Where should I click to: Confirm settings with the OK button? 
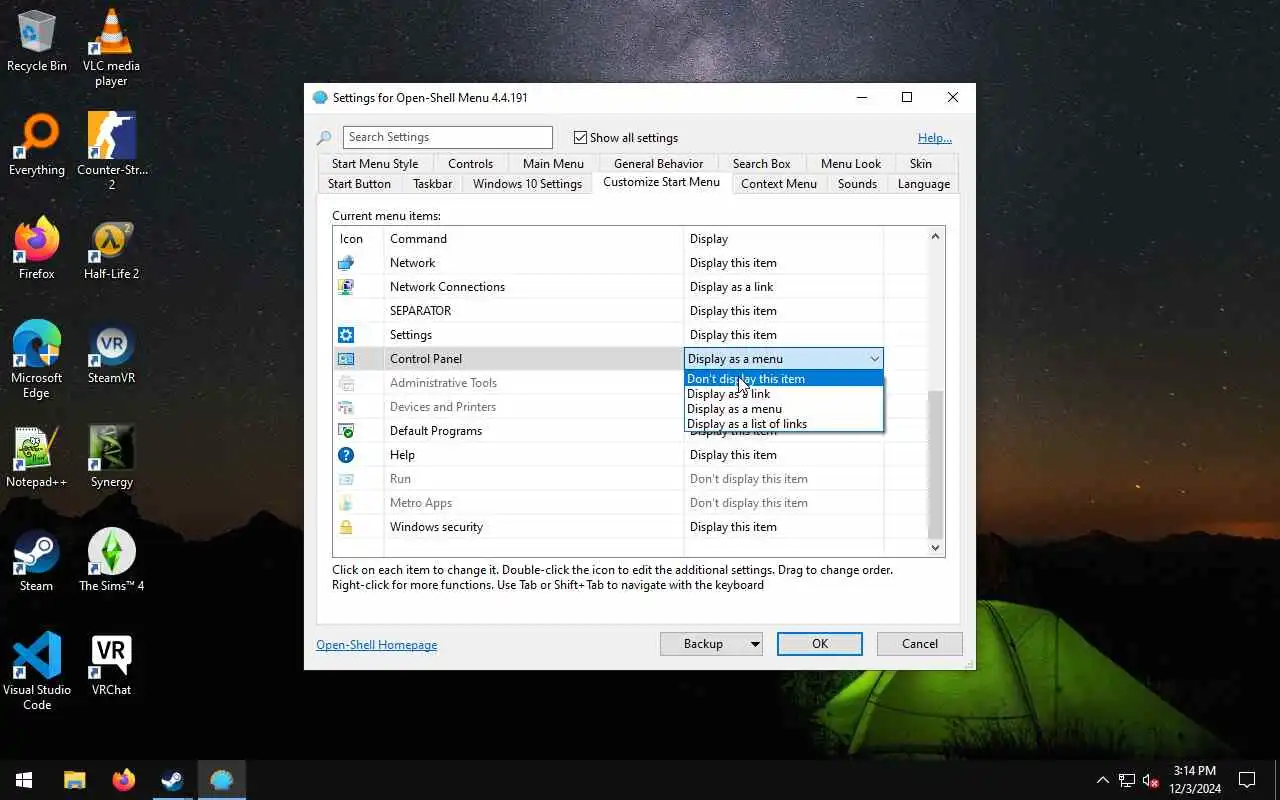pos(820,644)
